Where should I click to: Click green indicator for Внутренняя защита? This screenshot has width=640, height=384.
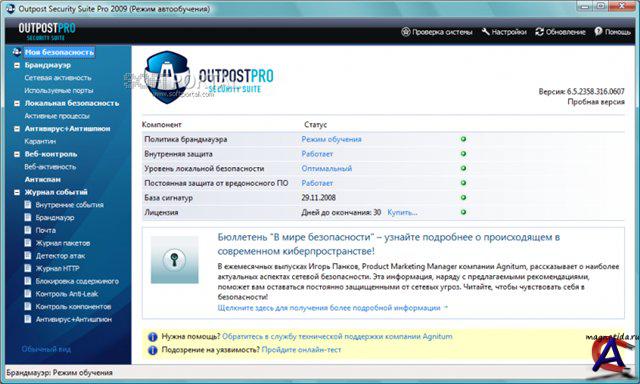[463, 154]
